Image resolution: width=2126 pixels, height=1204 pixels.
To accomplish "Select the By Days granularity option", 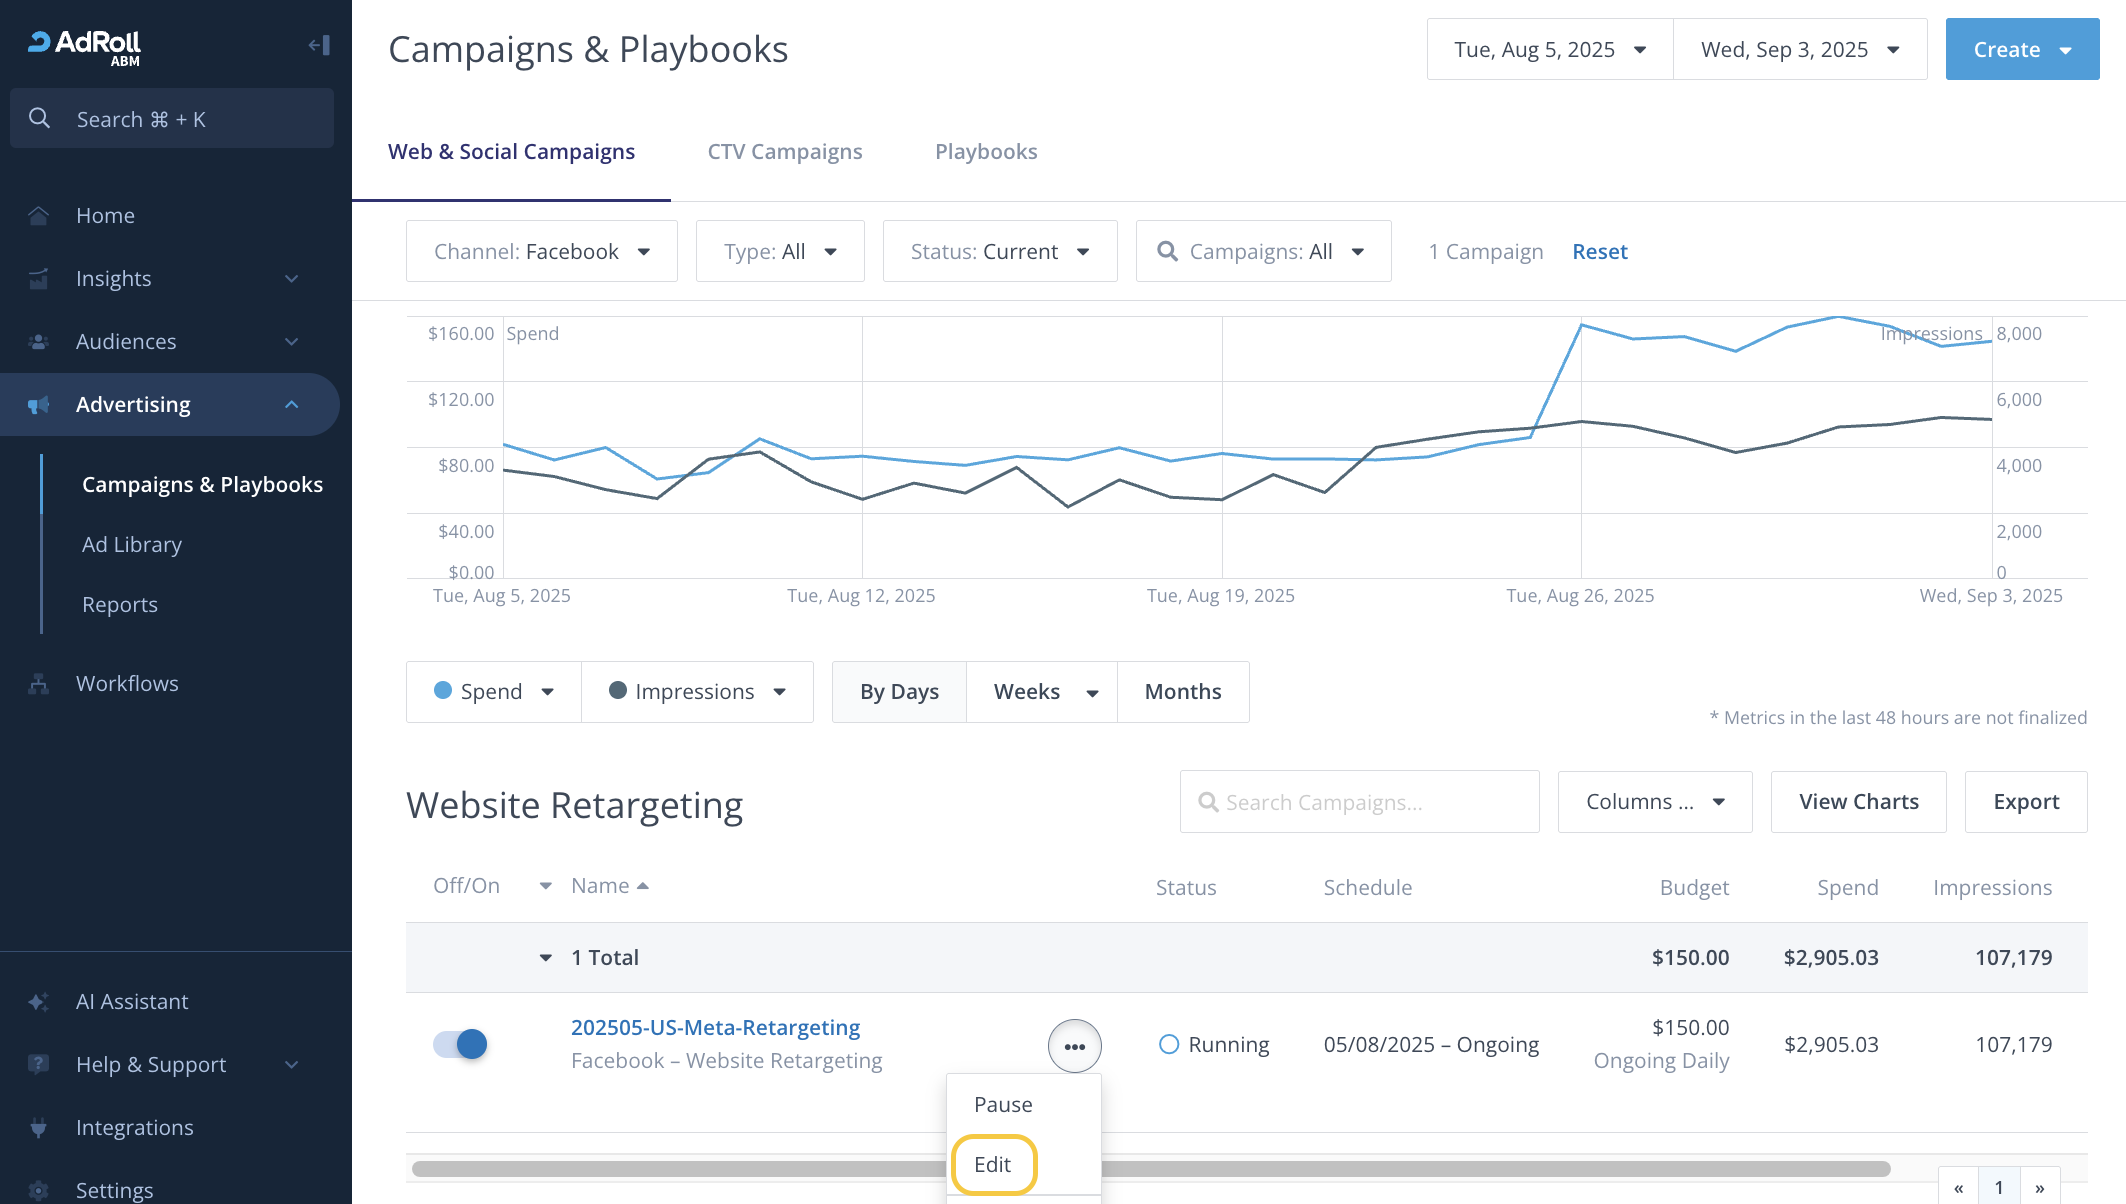I will coord(899,692).
